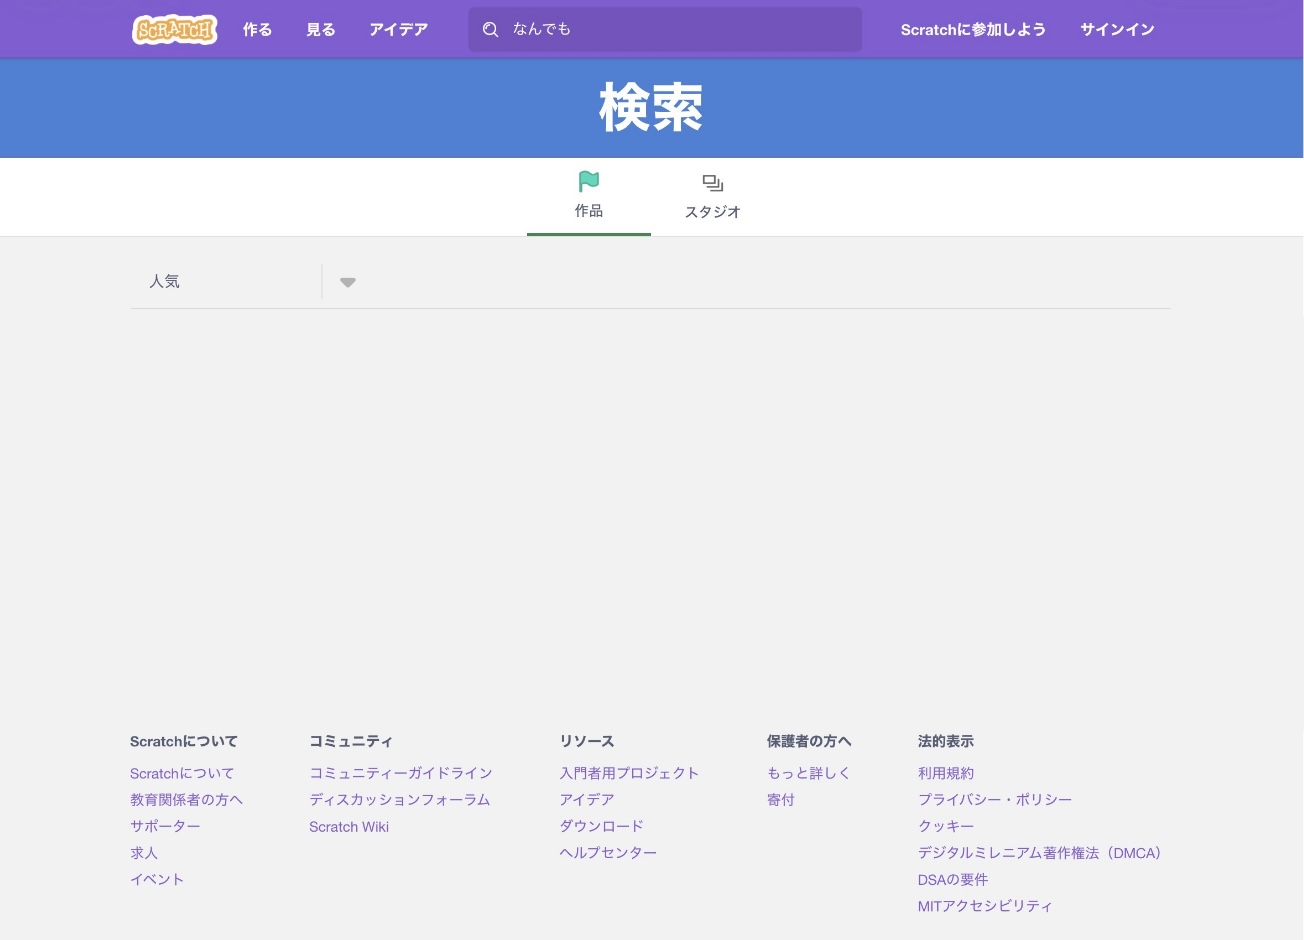1304x940 pixels.
Task: Open the footer アイデア link under リソース
Action: [587, 800]
